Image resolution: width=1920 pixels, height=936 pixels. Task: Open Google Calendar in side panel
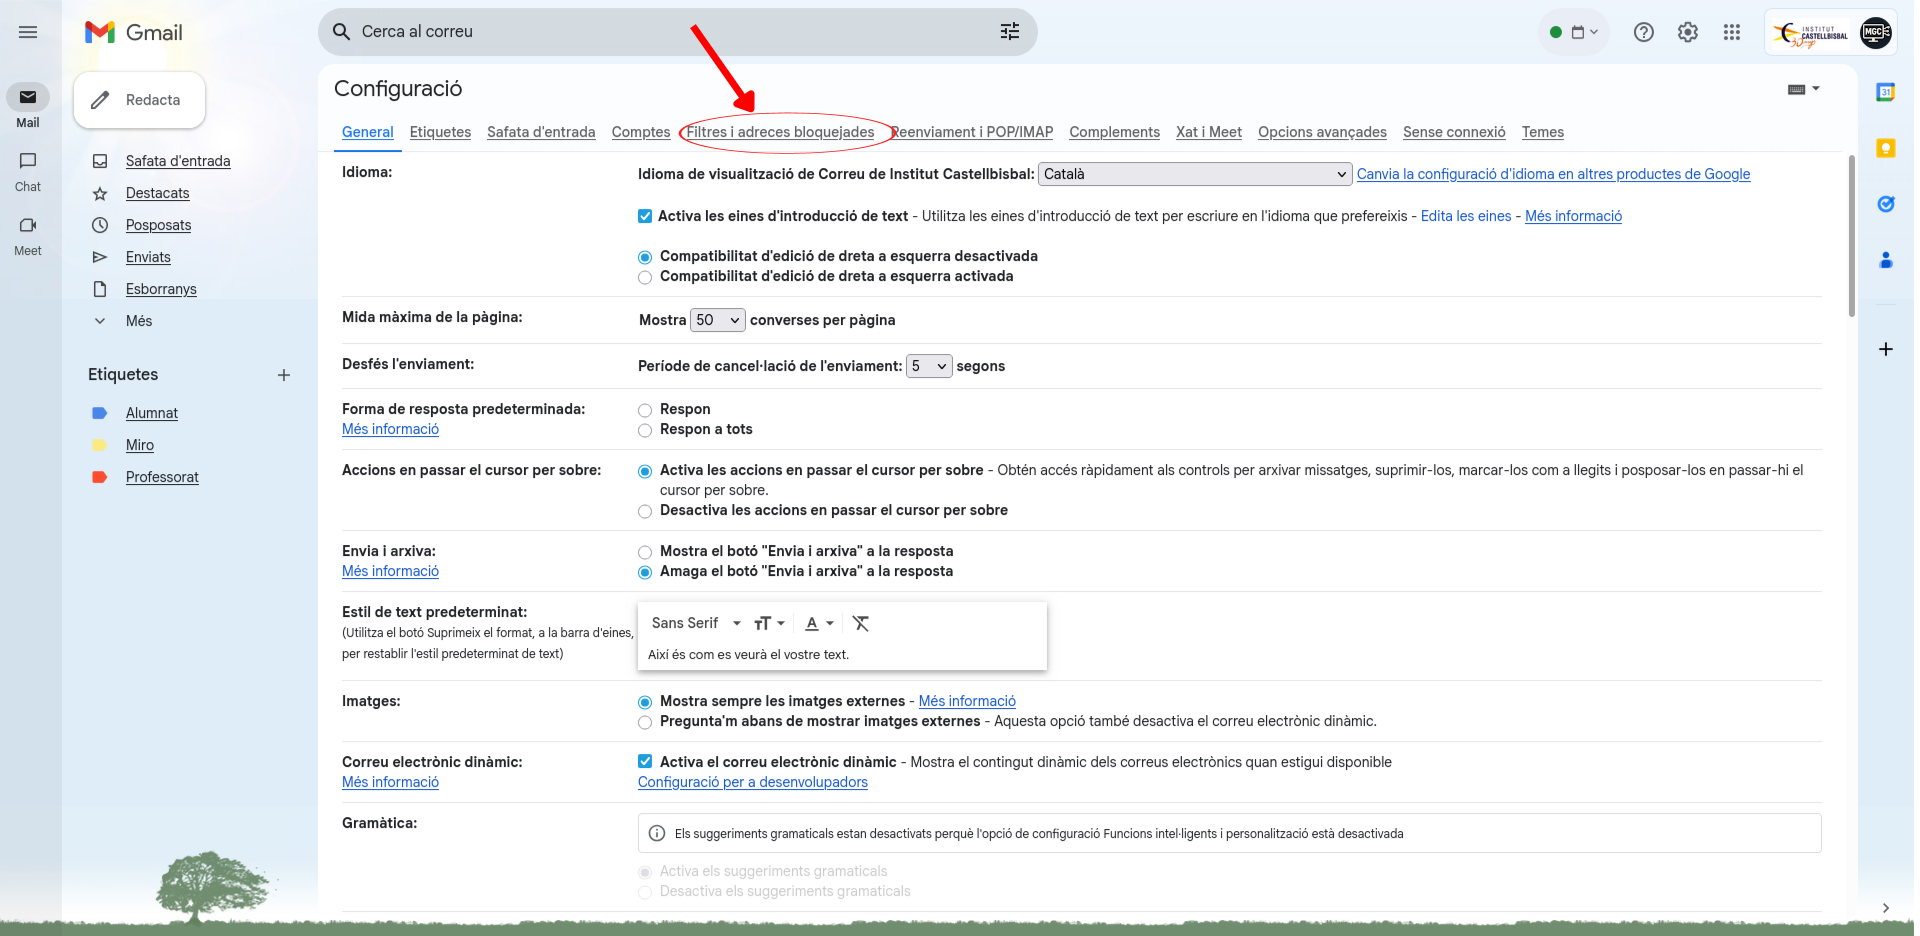(x=1885, y=93)
